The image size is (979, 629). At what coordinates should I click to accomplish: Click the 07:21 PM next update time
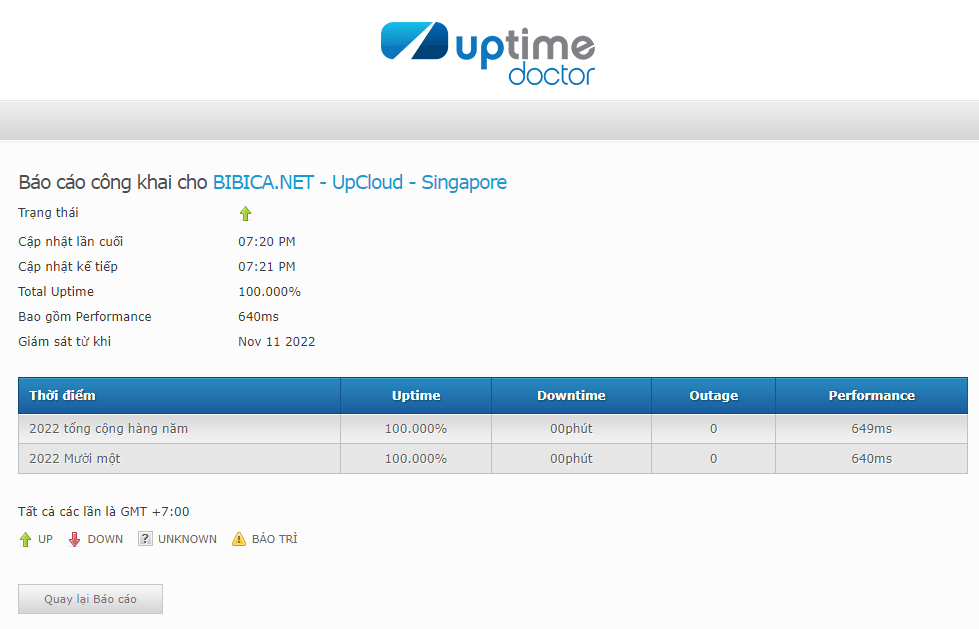[x=267, y=267]
